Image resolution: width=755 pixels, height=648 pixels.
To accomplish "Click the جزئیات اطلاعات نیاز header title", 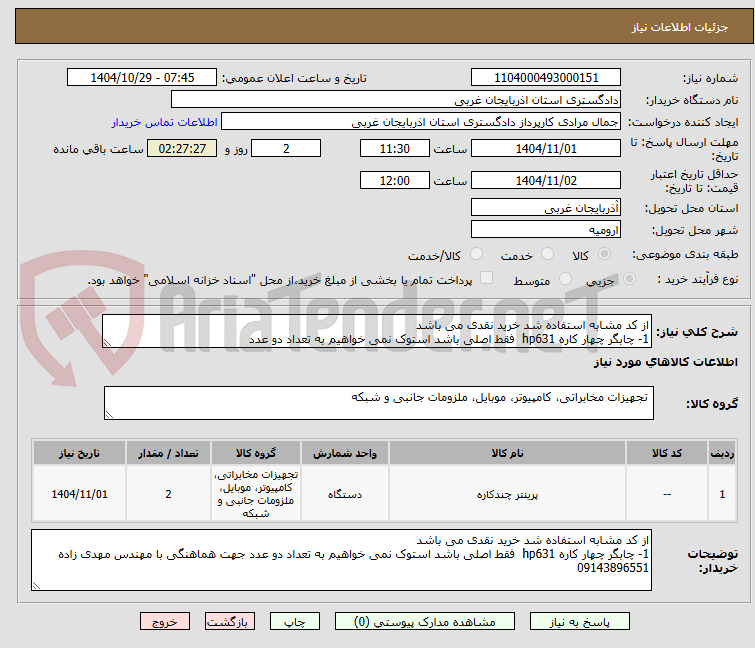I will coord(680,27).
